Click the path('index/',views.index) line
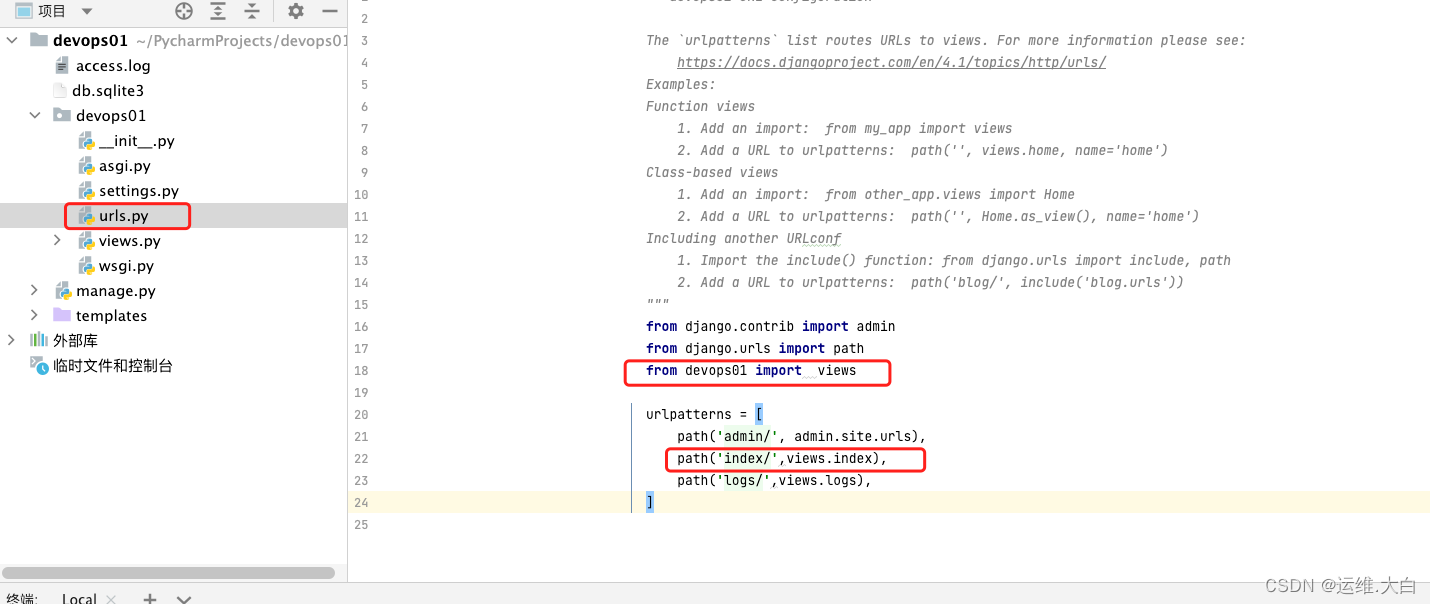The width and height of the screenshot is (1430, 604). click(x=782, y=458)
